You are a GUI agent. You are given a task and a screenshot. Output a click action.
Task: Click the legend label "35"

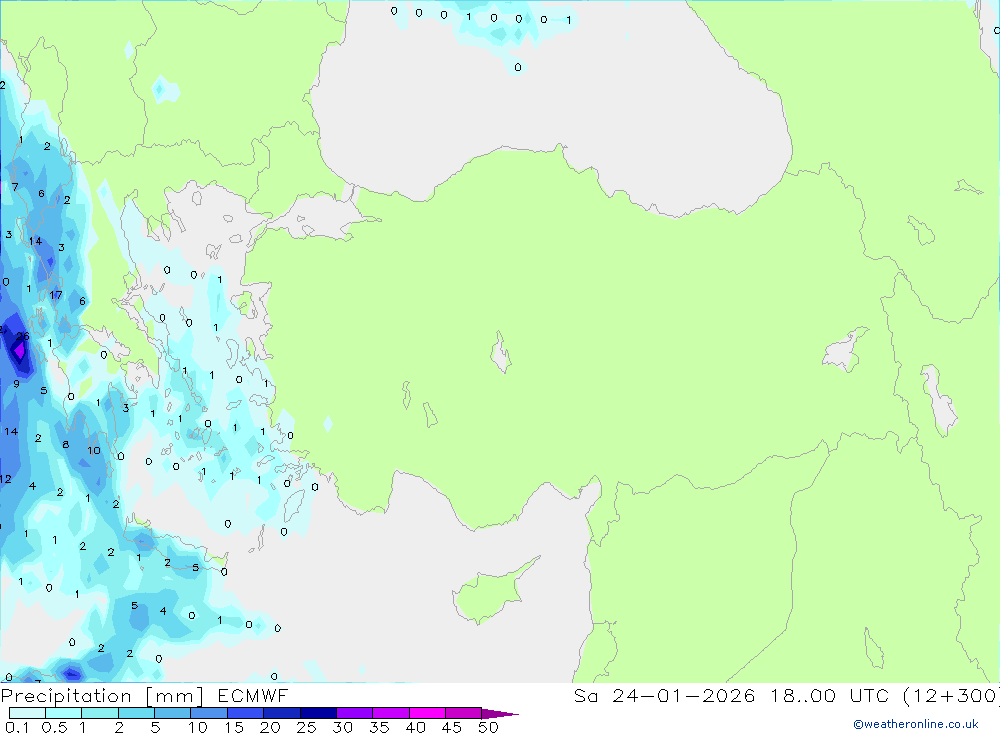379,727
